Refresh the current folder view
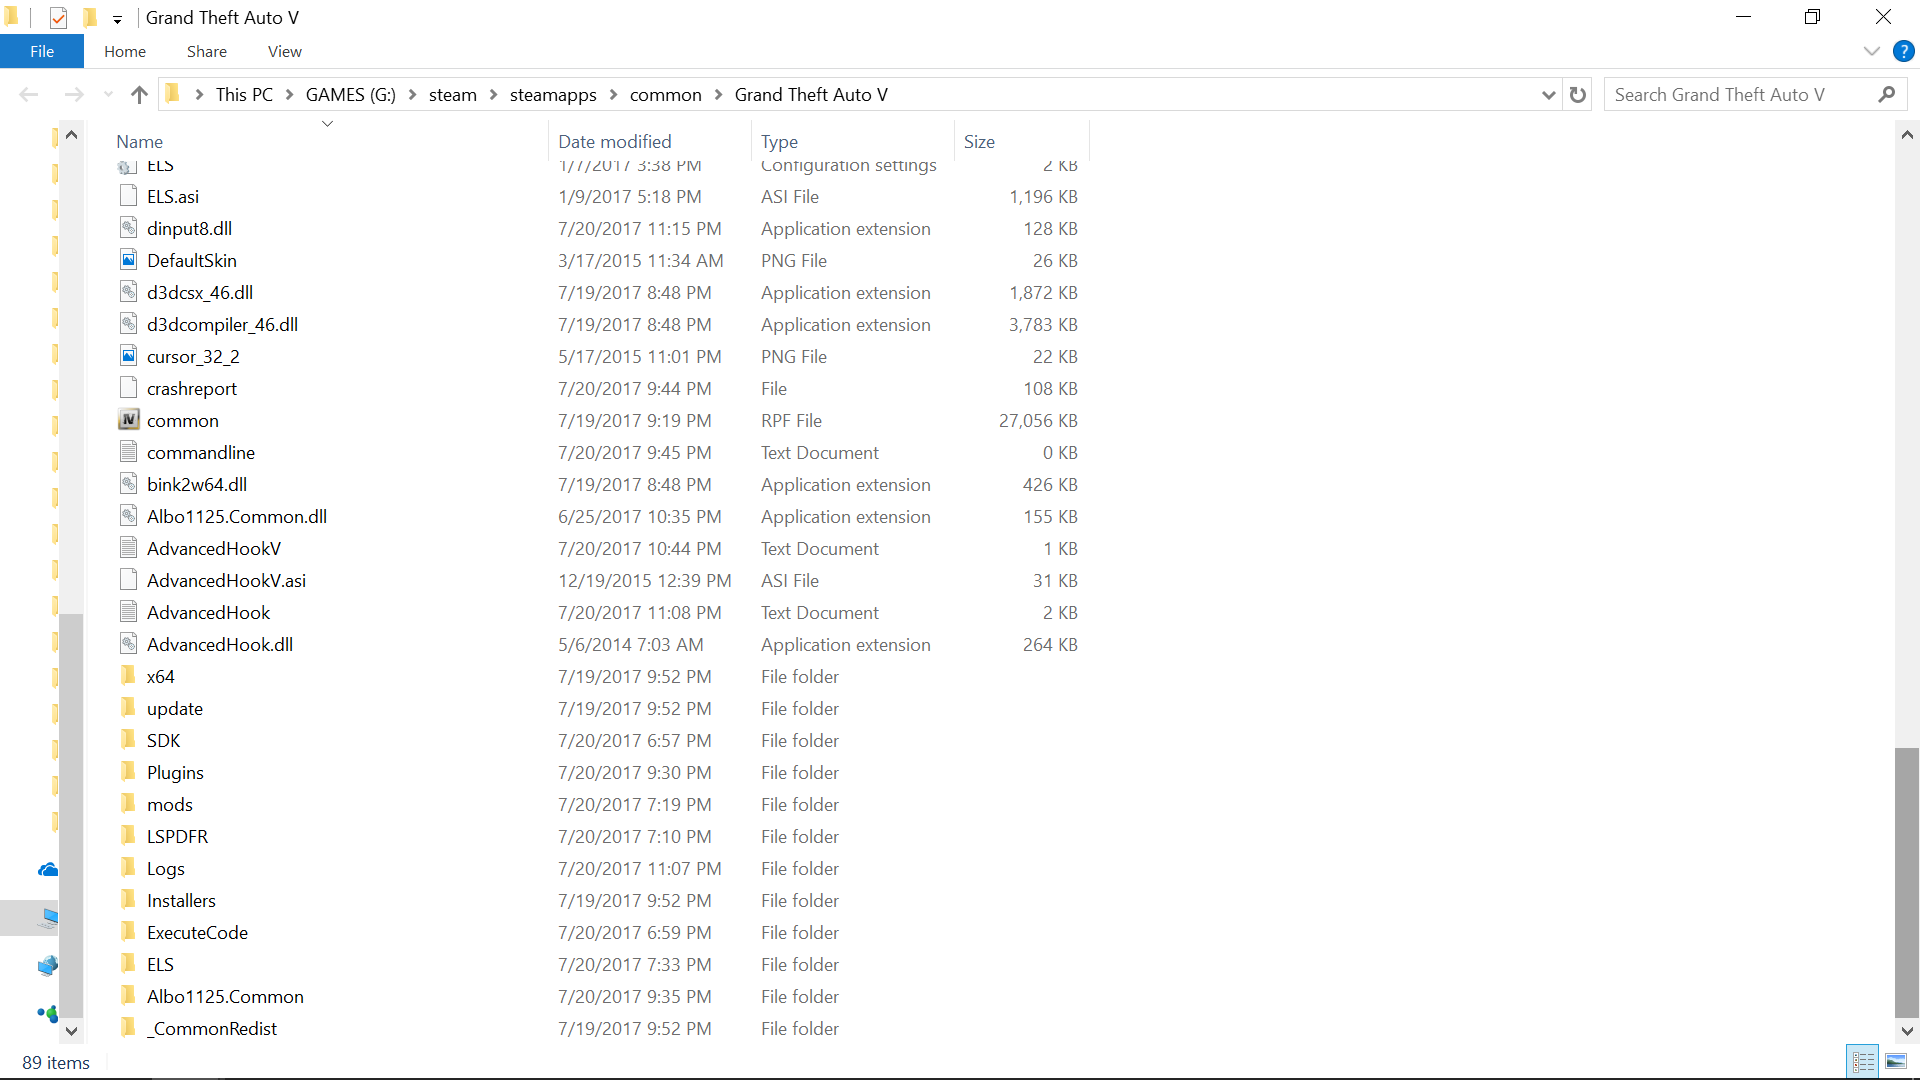This screenshot has height=1080, width=1920. (x=1578, y=95)
